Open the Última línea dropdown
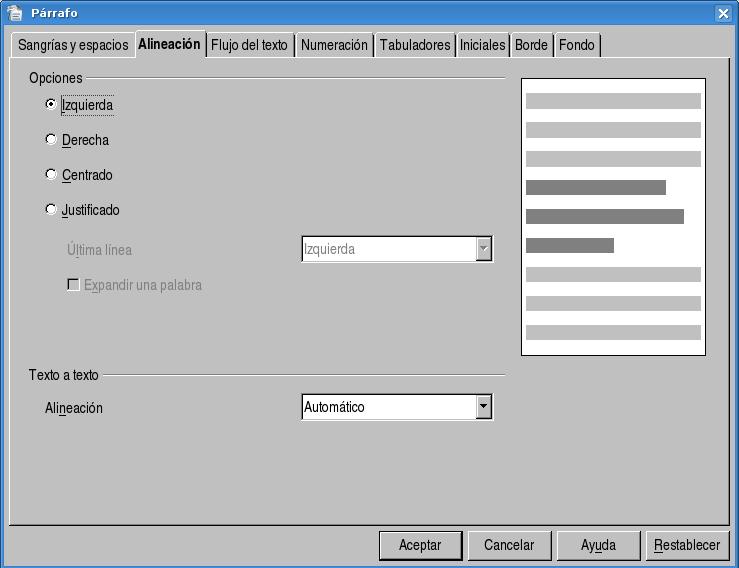739x568 pixels. coord(484,249)
